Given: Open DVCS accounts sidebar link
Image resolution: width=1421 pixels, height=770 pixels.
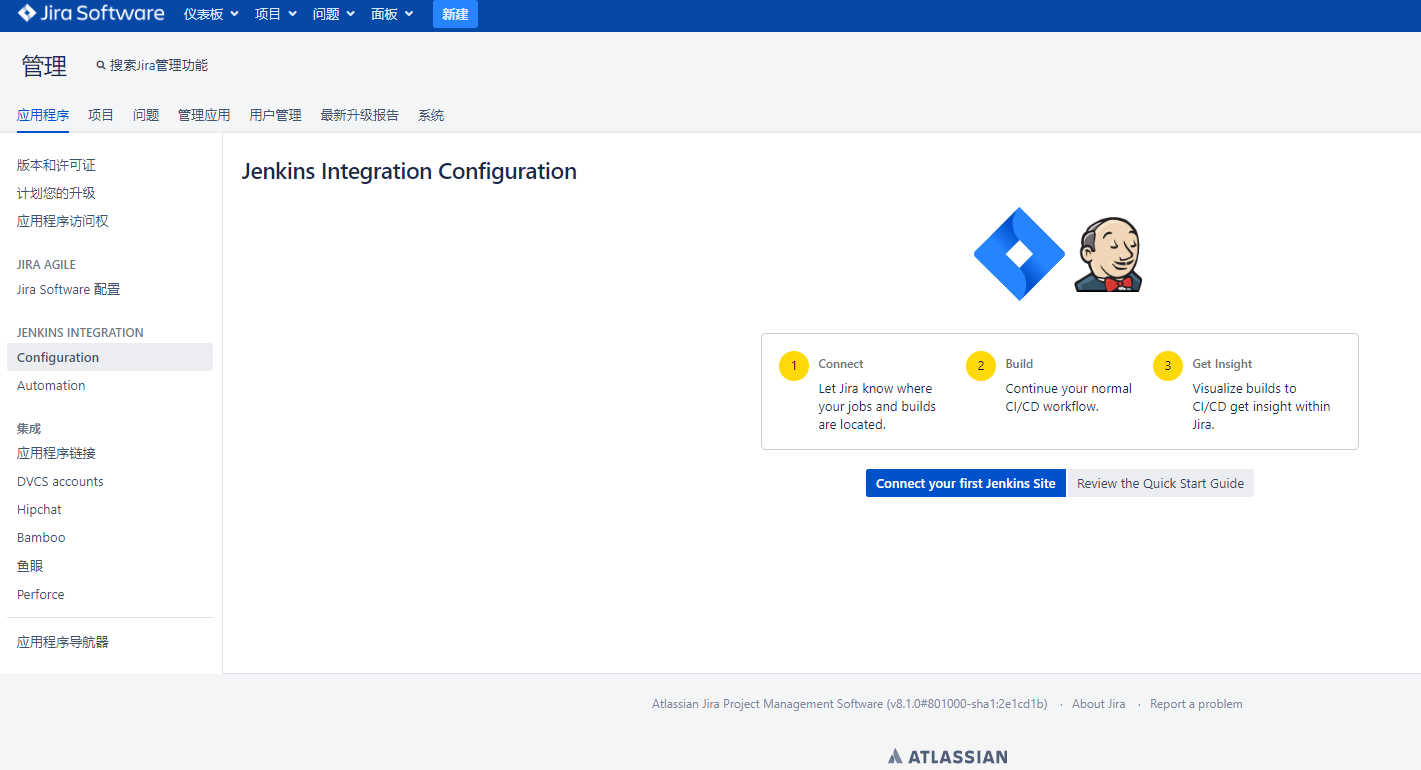Looking at the screenshot, I should (60, 481).
